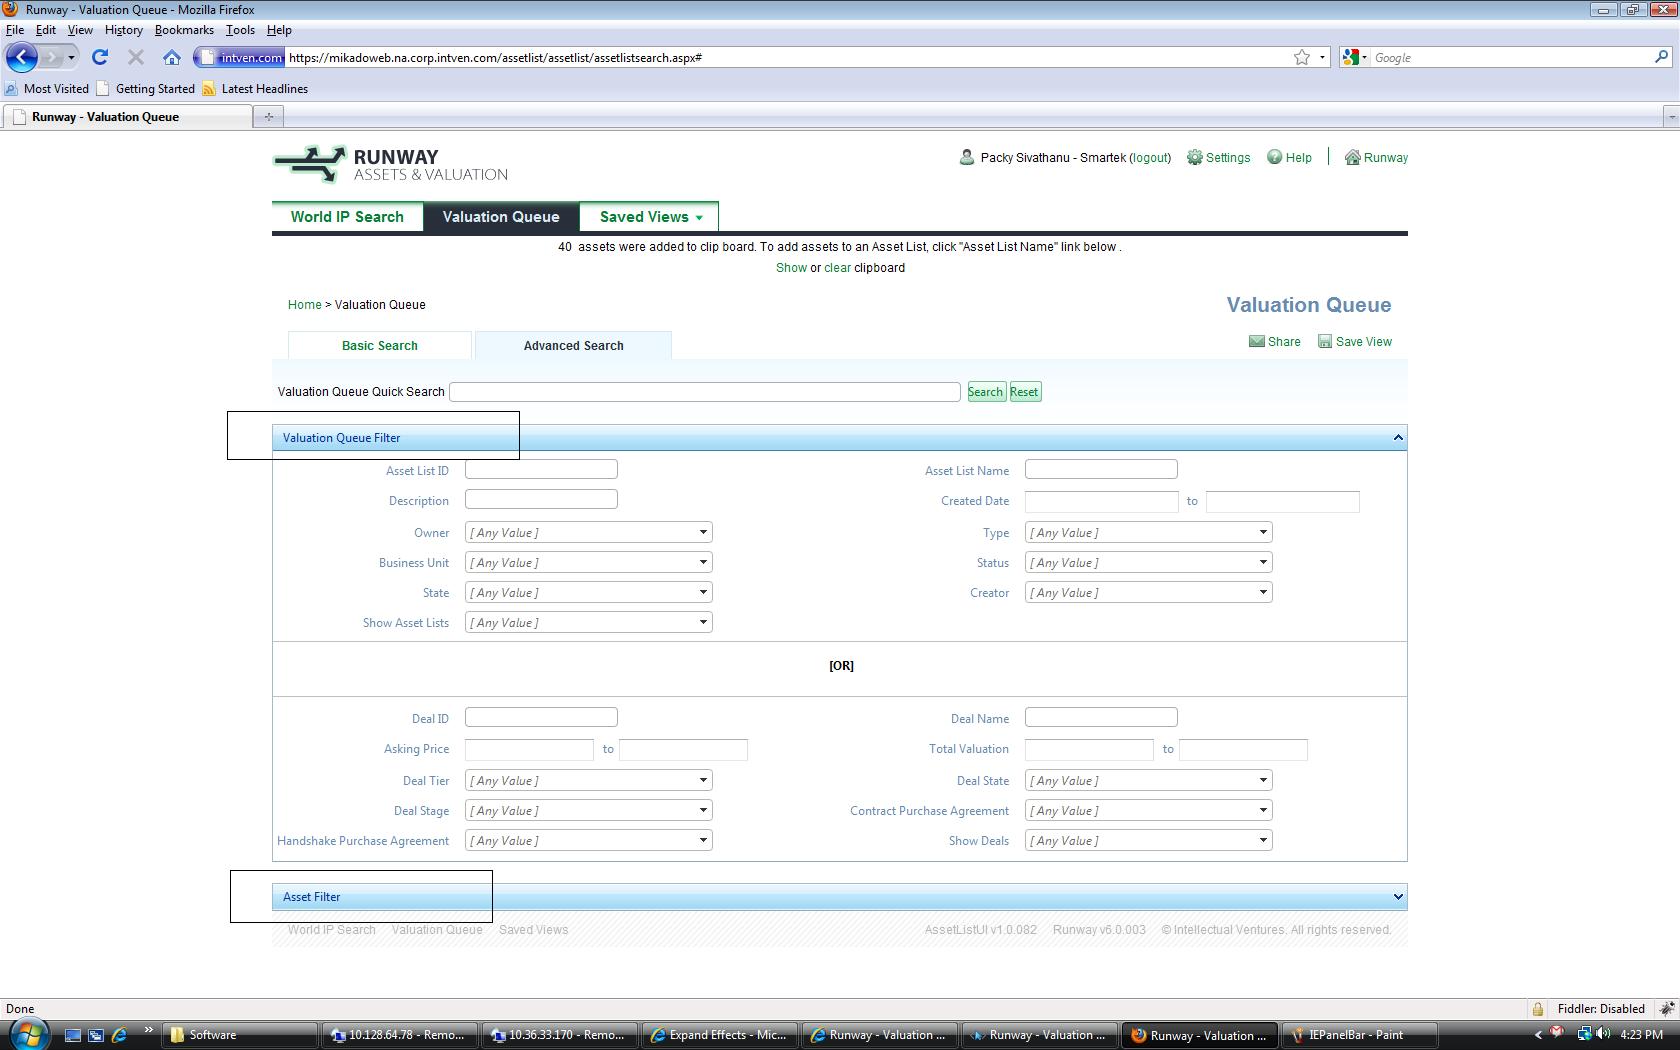Open the Deal State dropdown

[x=1149, y=781]
